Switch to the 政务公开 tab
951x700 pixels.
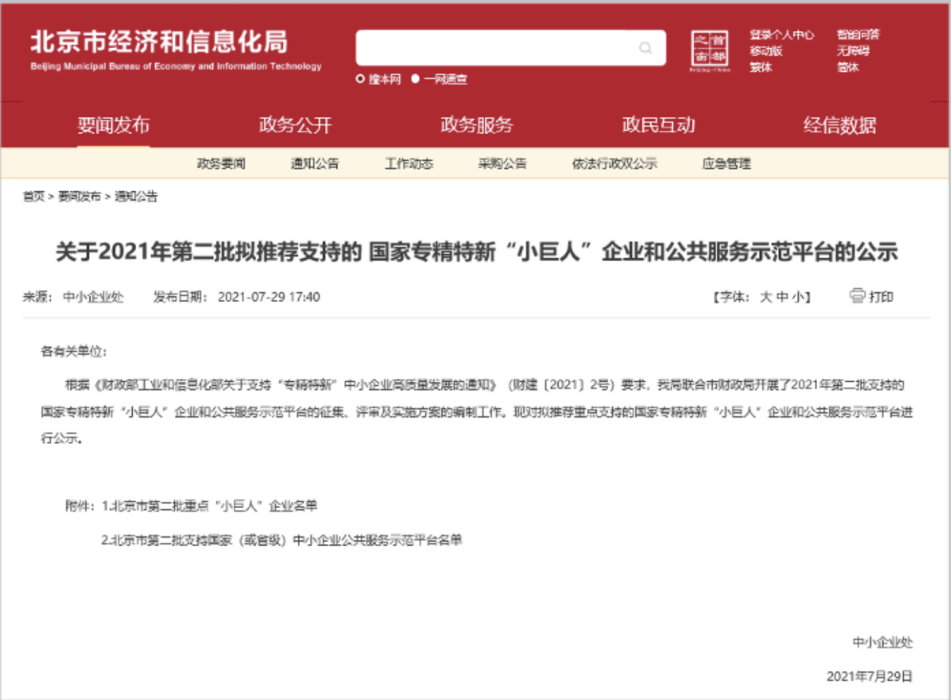(295, 125)
